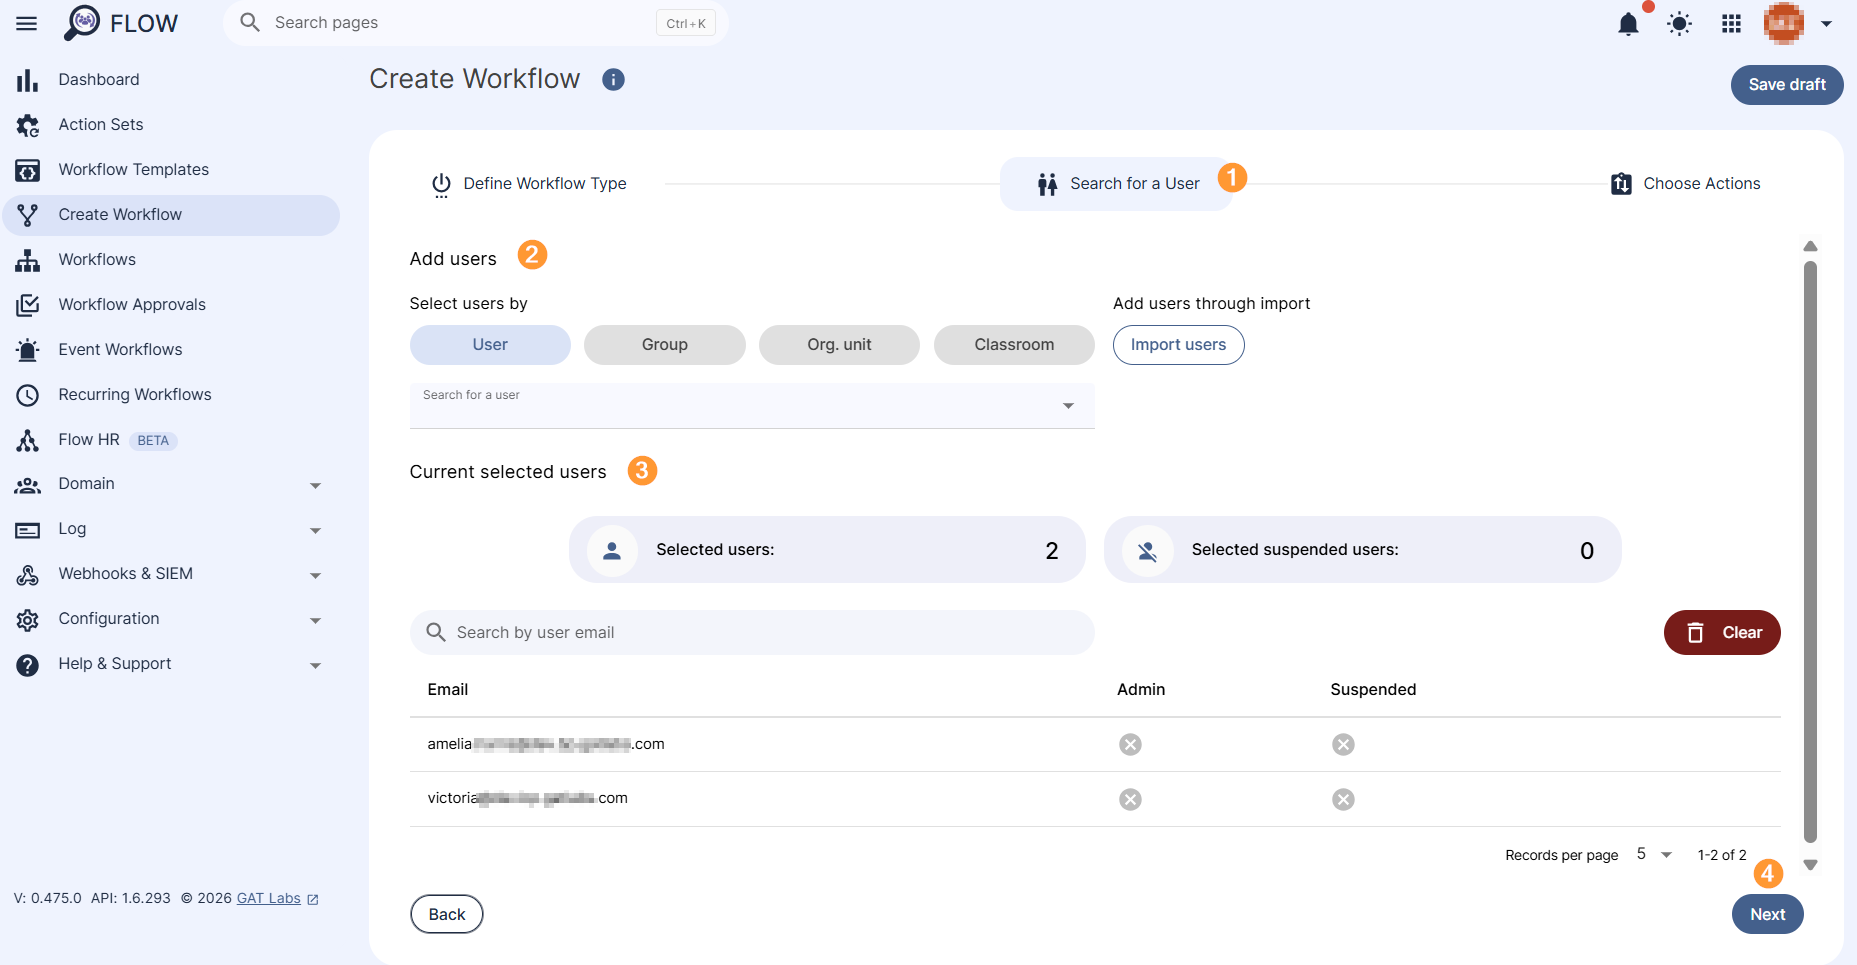The width and height of the screenshot is (1857, 965).
Task: Click the Domain people icon
Action: click(x=28, y=485)
